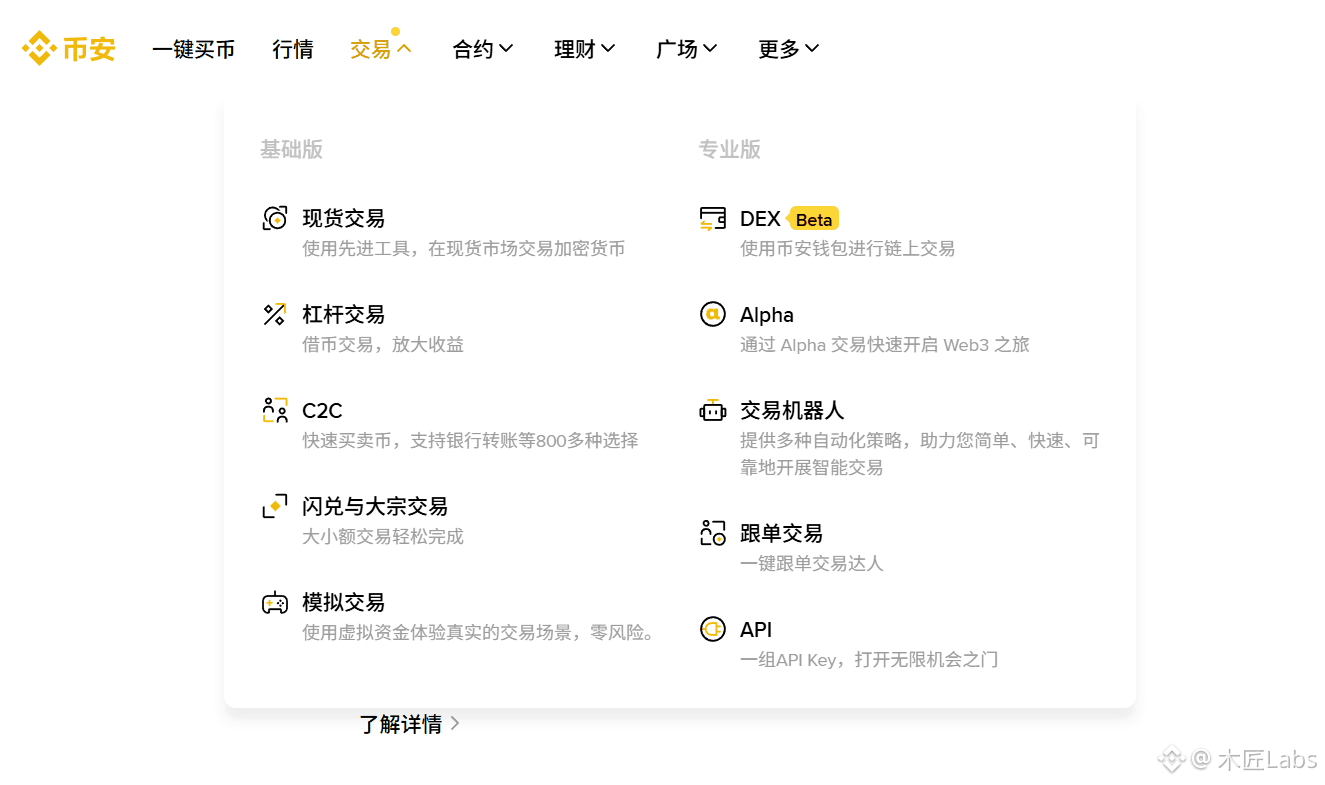Go to 一键买币 in navigation
The height and width of the screenshot is (785, 1325).
pos(194,49)
